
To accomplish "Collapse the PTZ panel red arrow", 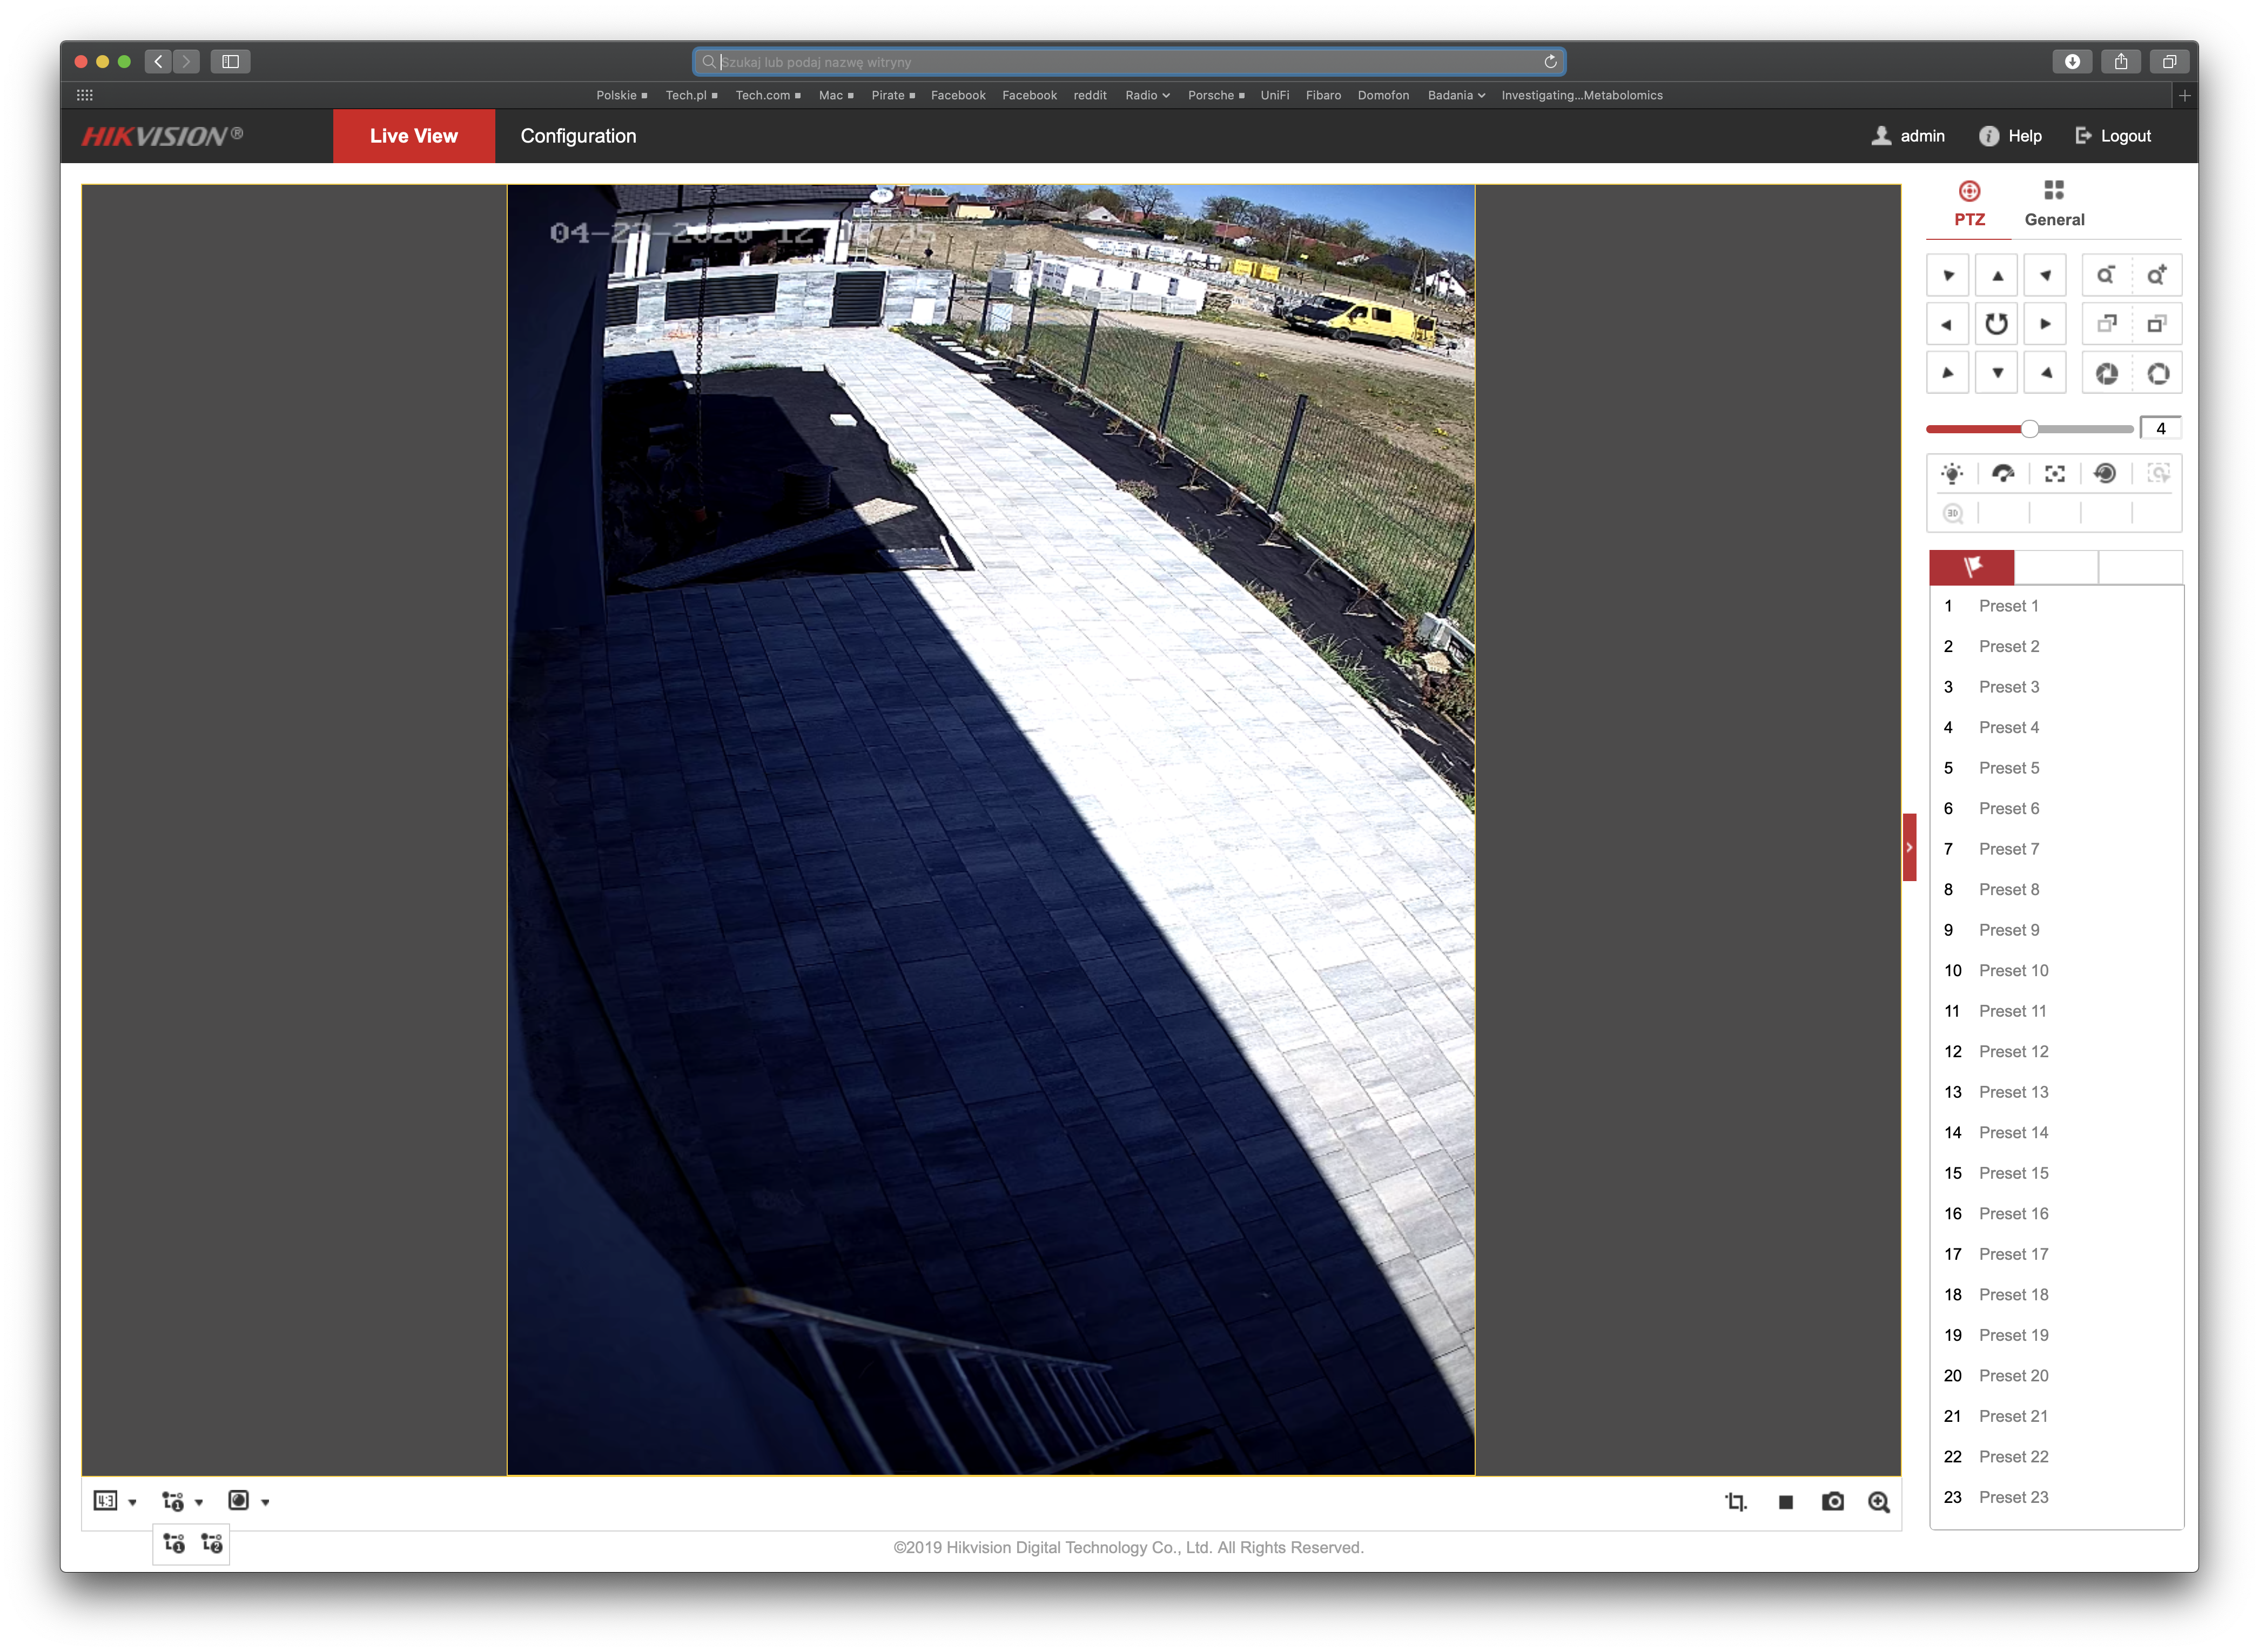I will pos(1909,847).
